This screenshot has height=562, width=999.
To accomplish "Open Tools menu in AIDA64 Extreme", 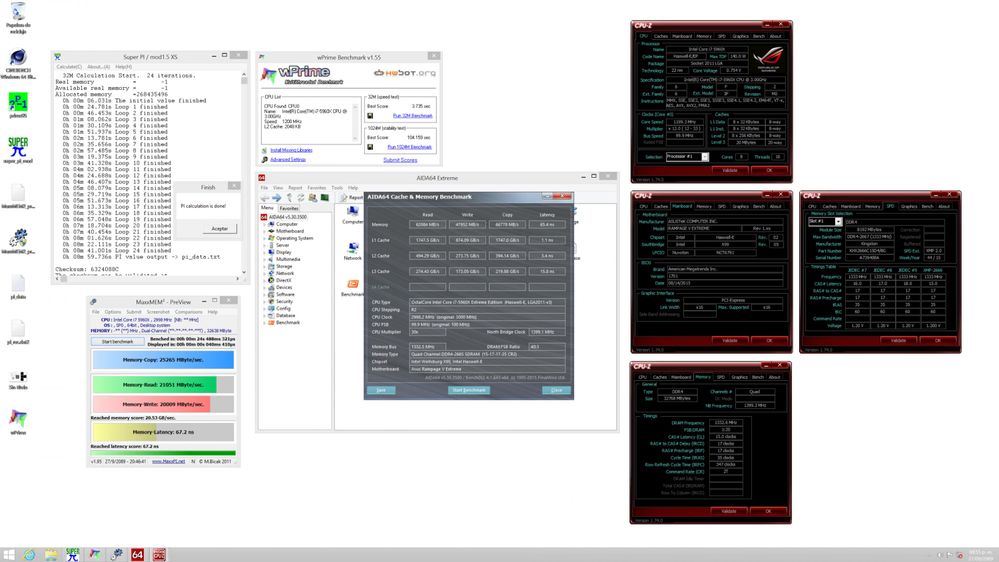I will pyautogui.click(x=337, y=188).
